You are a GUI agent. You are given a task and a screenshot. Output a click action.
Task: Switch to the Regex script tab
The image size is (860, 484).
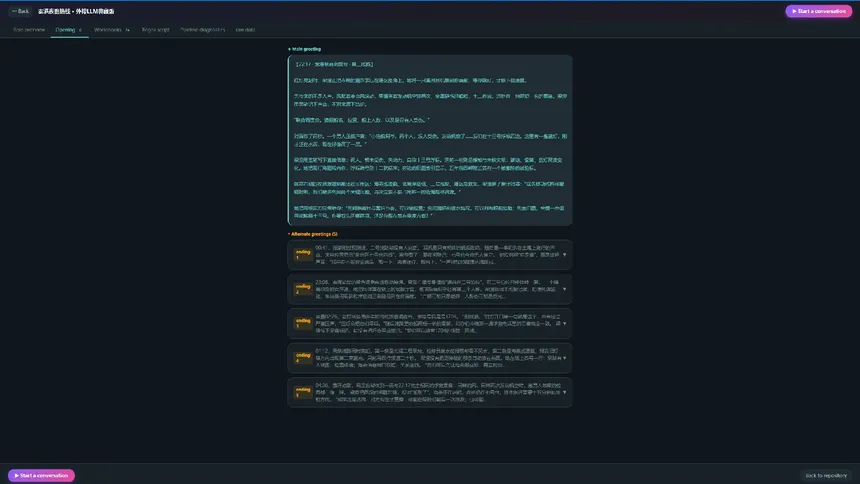(155, 30)
